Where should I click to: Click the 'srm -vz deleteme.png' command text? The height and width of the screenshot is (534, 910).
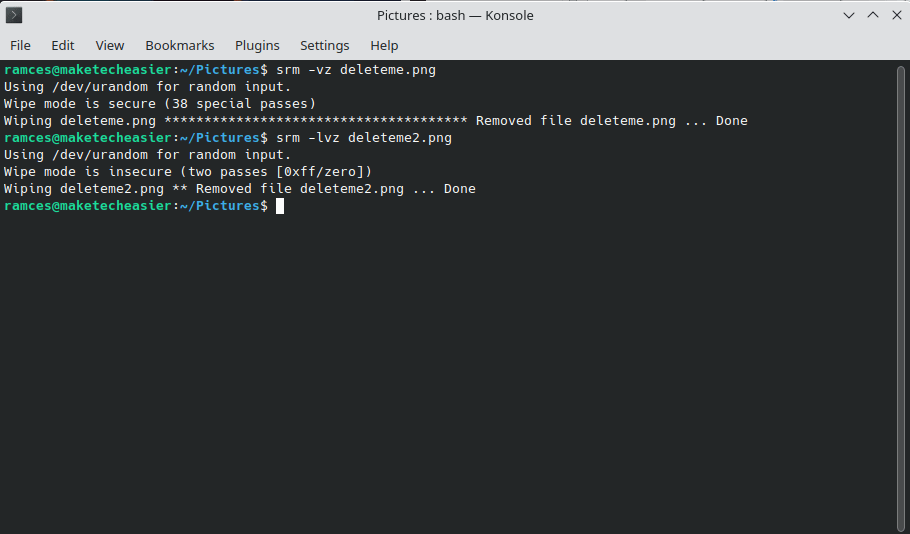pyautogui.click(x=356, y=70)
